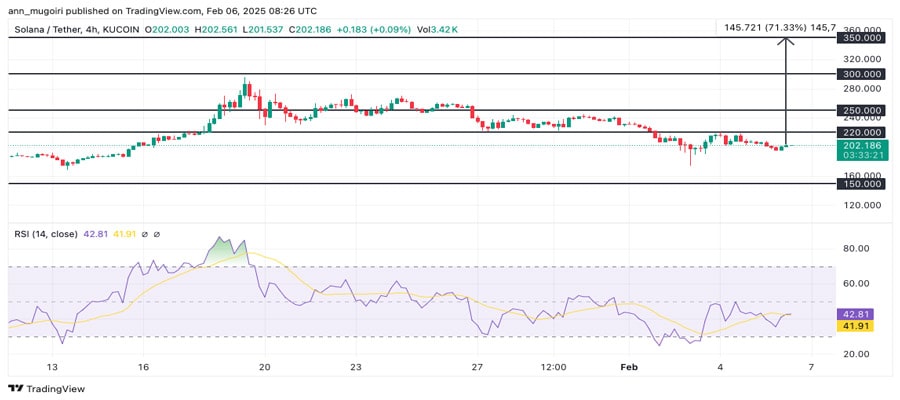Click the Feb label on time axis
Image resolution: width=900 pixels, height=400 pixels.
click(629, 367)
